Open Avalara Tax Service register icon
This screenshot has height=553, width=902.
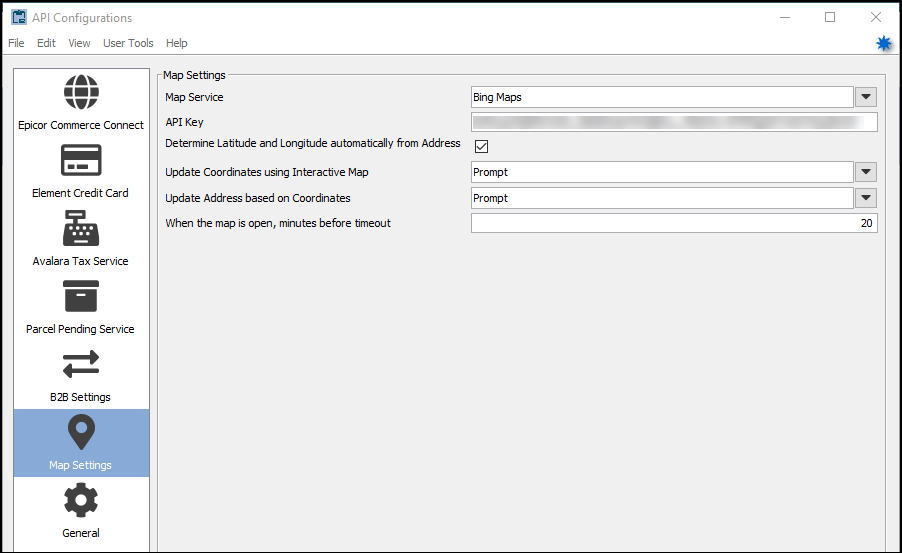(81, 228)
